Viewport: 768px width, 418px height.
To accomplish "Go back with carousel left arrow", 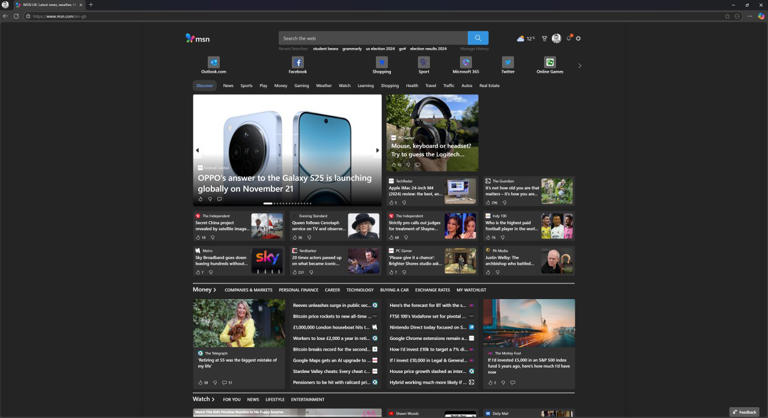I will coord(197,150).
